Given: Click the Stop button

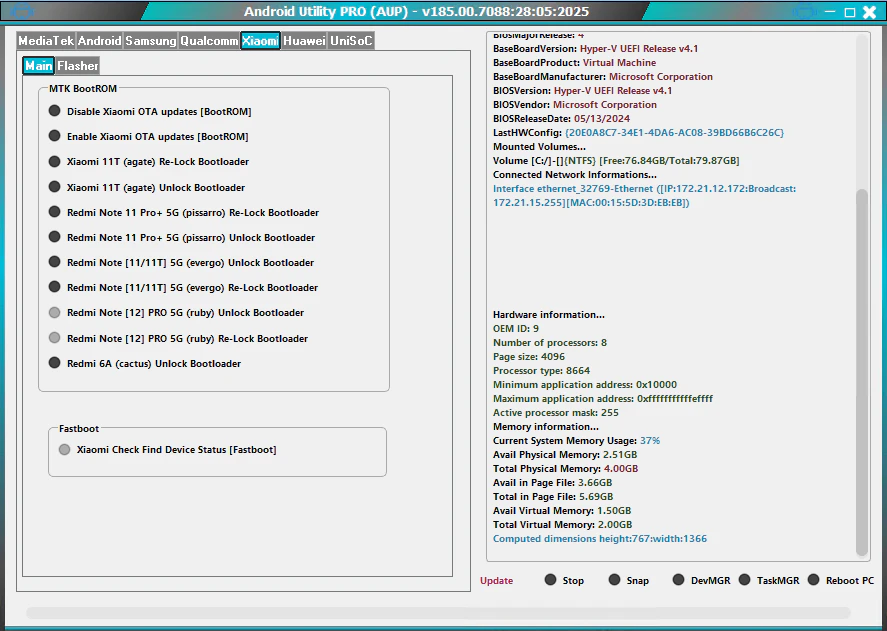Looking at the screenshot, I should [564, 580].
